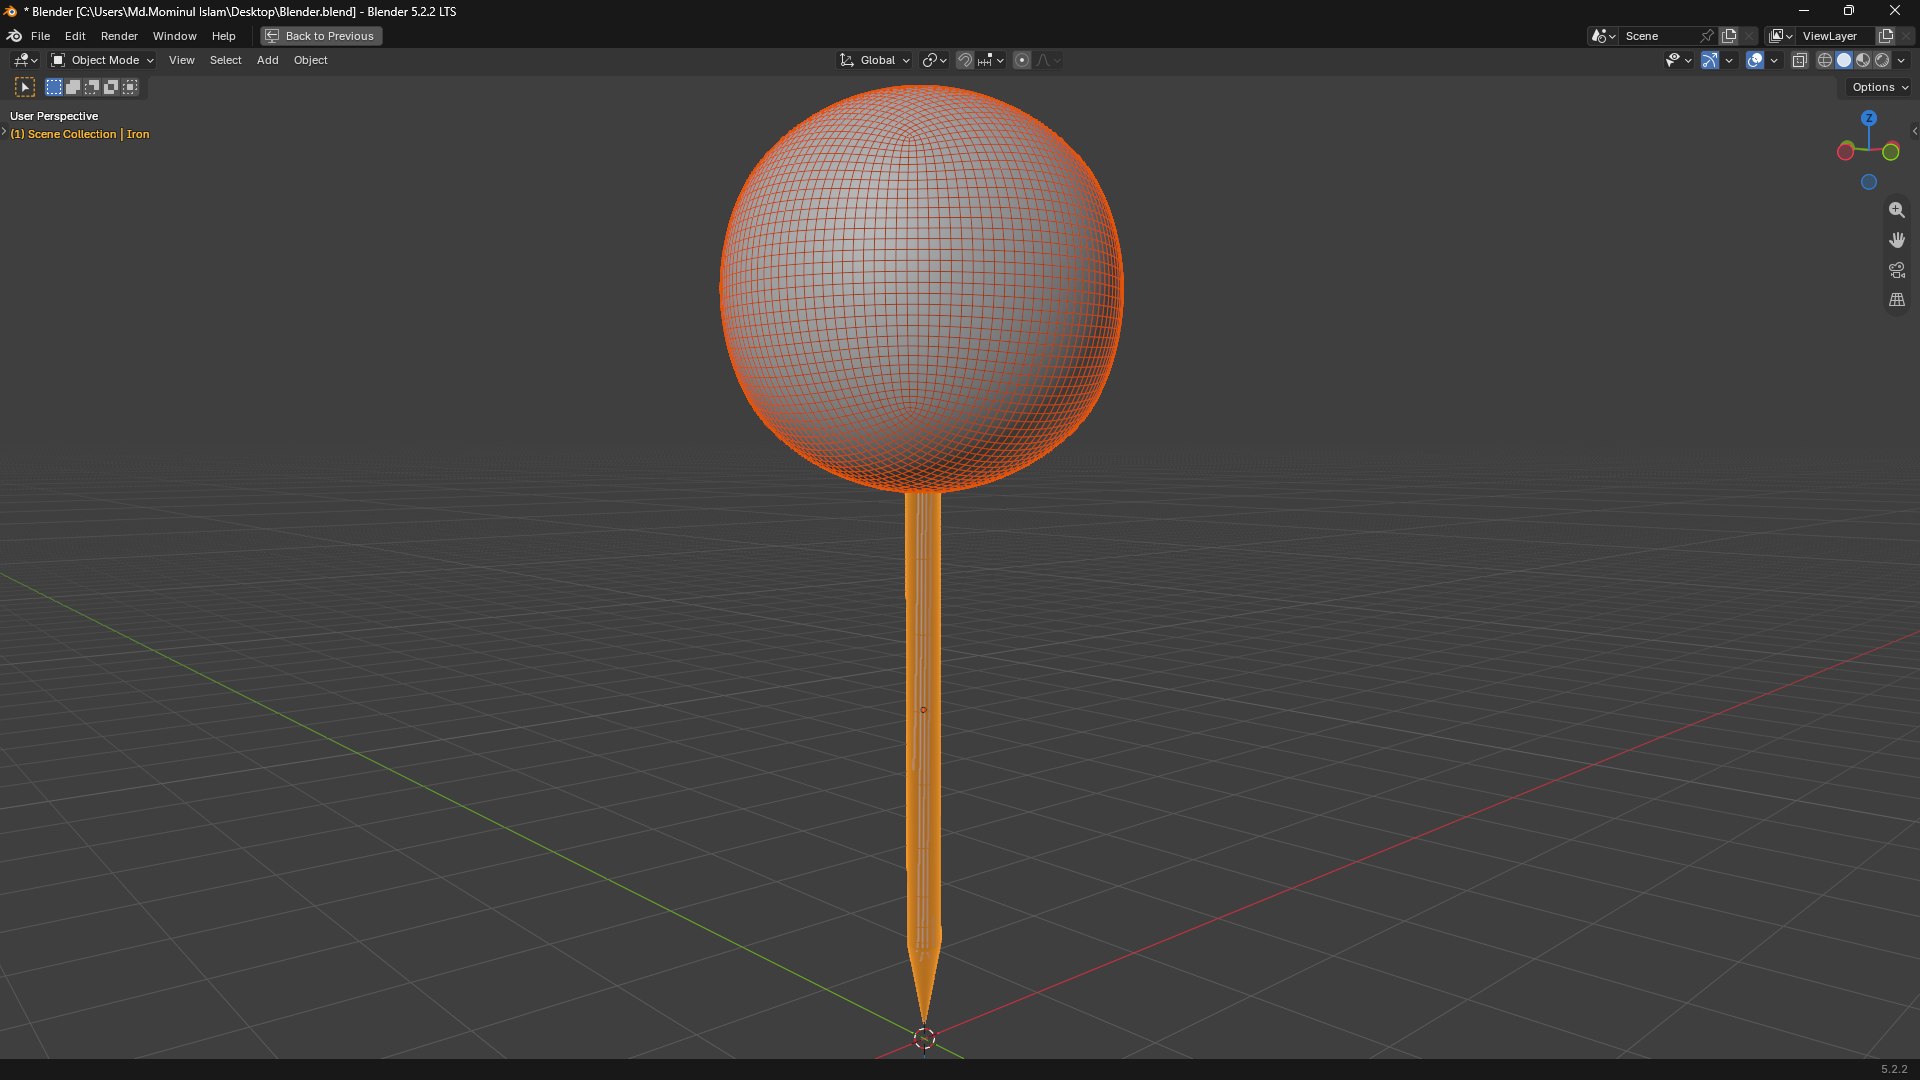Open the editor type dropdown

click(25, 61)
